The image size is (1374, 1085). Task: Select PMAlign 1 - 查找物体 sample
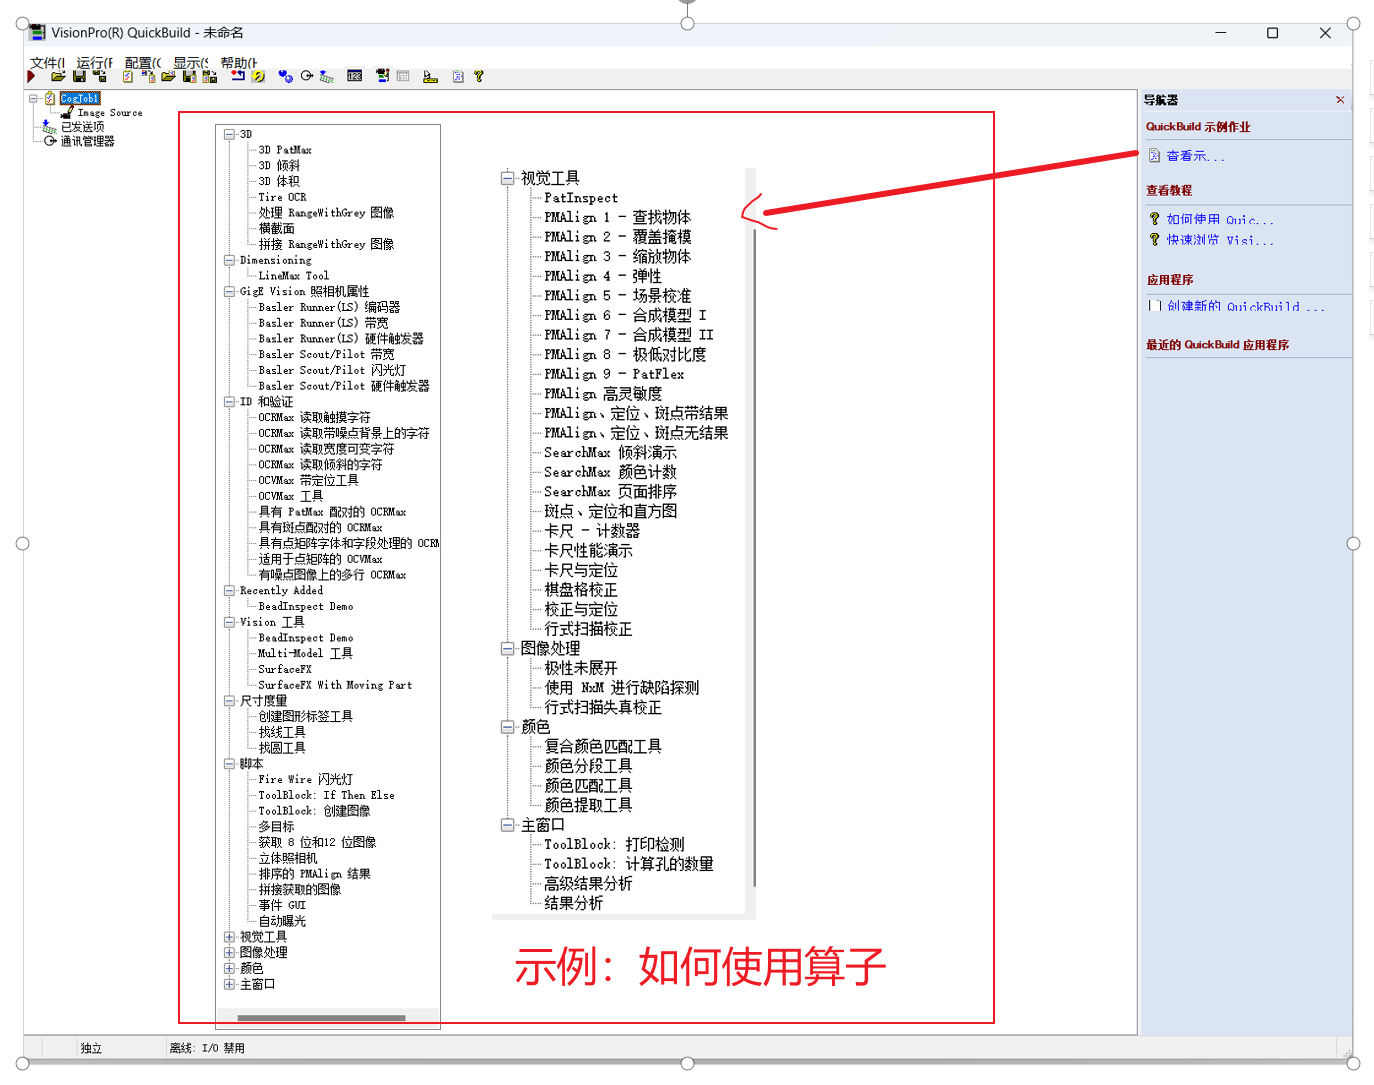(617, 217)
